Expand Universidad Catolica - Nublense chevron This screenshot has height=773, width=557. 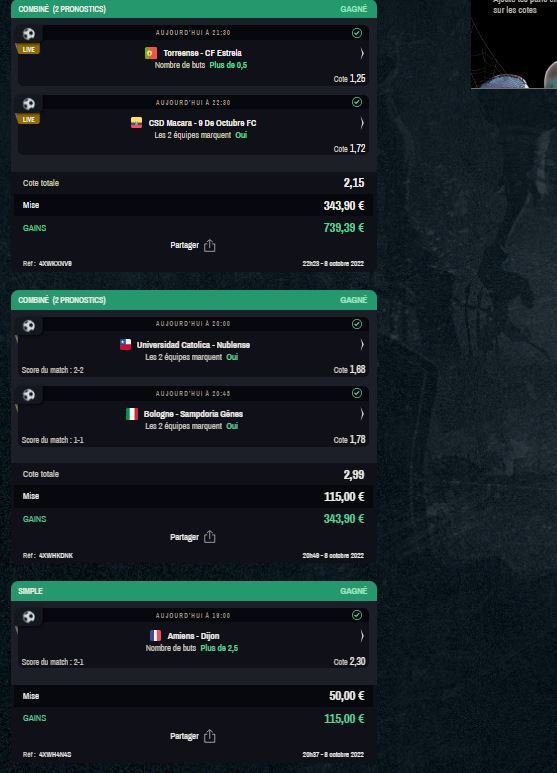[362, 345]
